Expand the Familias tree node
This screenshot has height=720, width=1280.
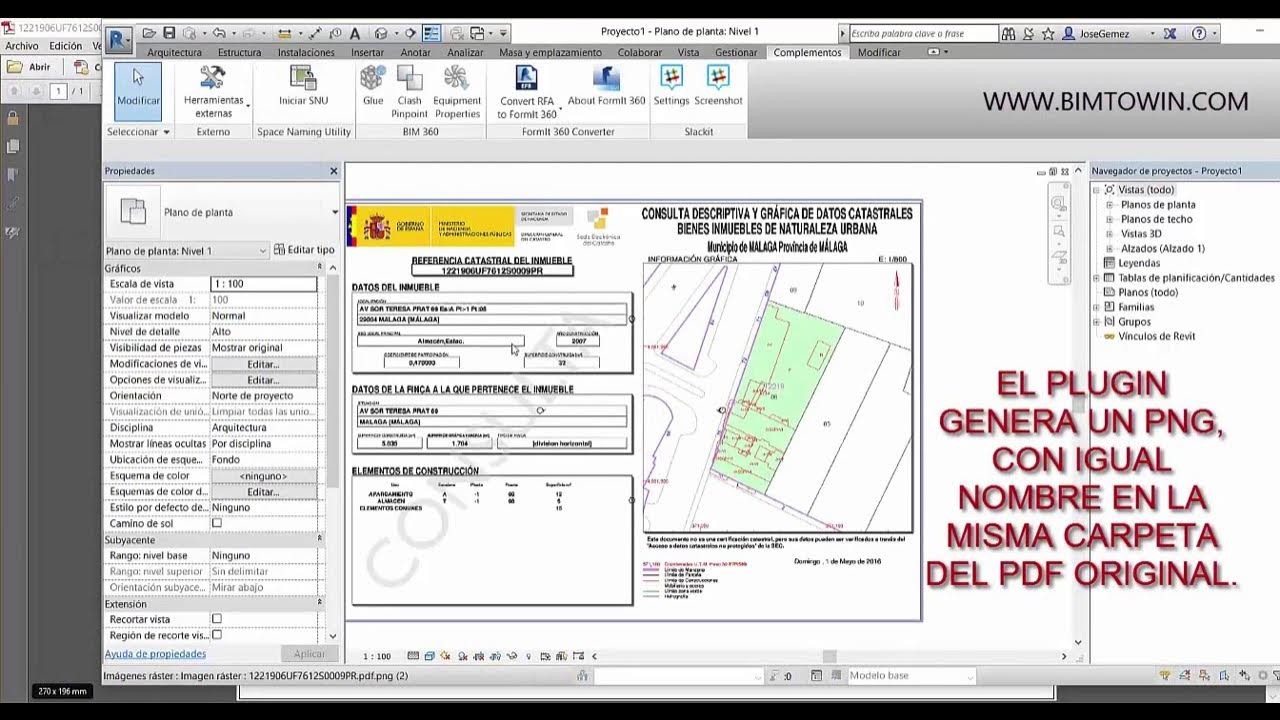pyautogui.click(x=1096, y=307)
